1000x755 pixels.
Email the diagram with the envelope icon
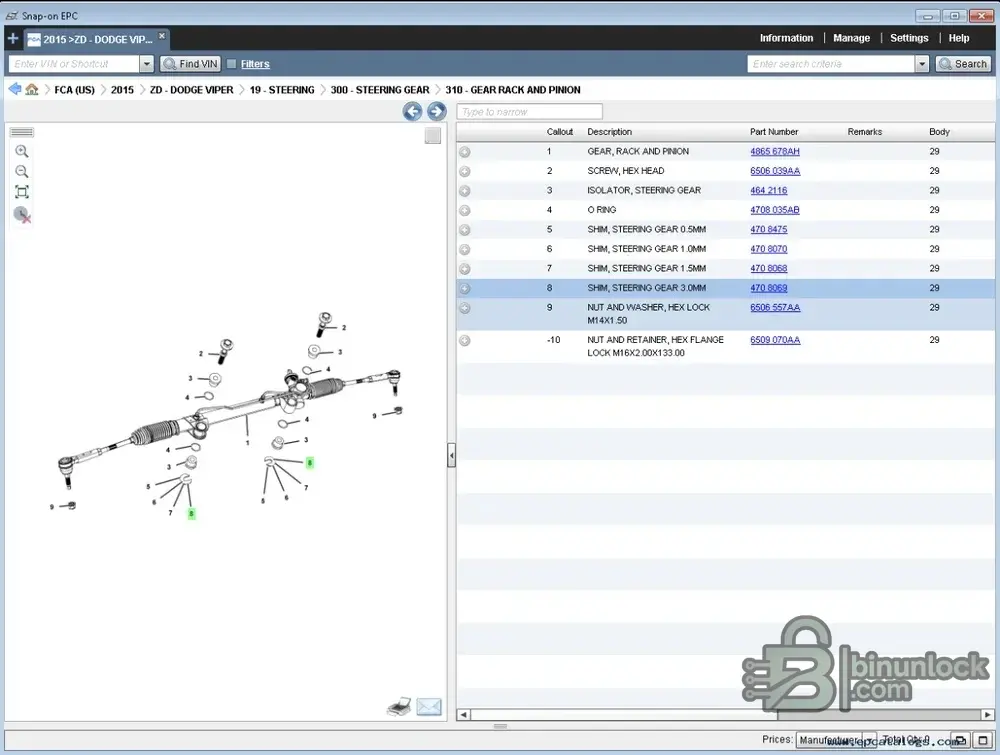[x=429, y=707]
